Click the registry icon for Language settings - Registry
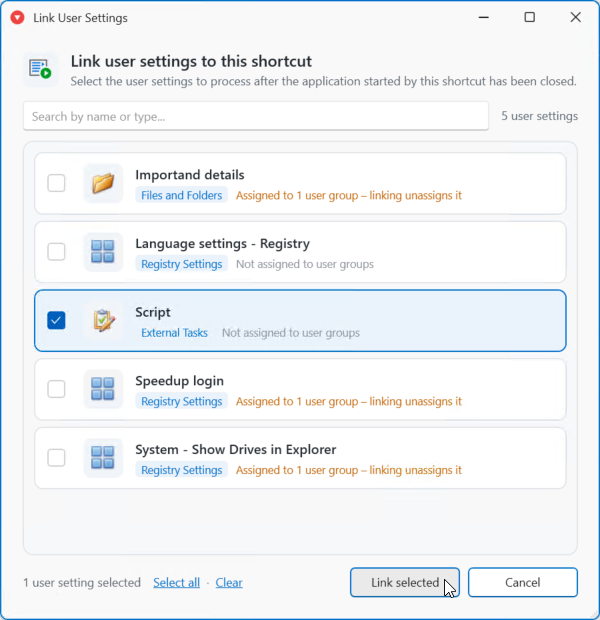This screenshot has height=620, width=600. 103,252
